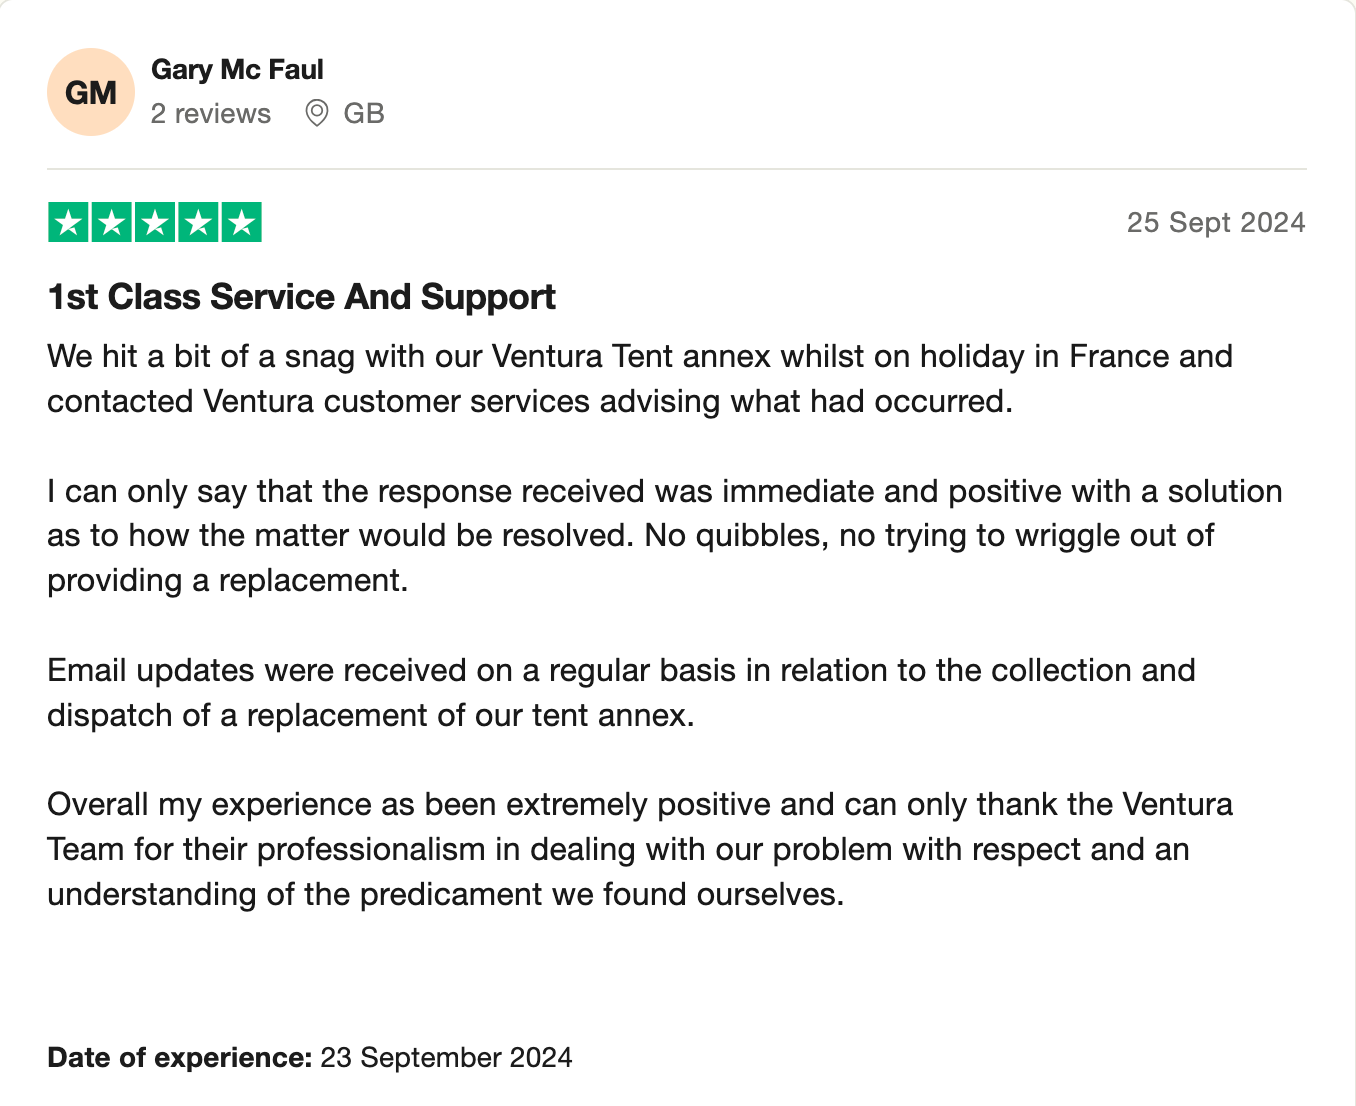Click the second green rating star
Viewport: 1356px width, 1106px height.
click(x=112, y=222)
